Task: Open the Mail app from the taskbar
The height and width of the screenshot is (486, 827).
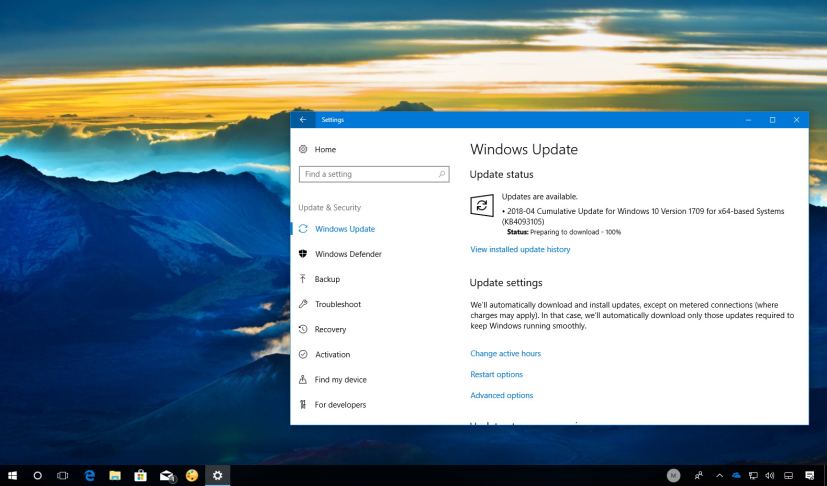Action: pos(167,475)
